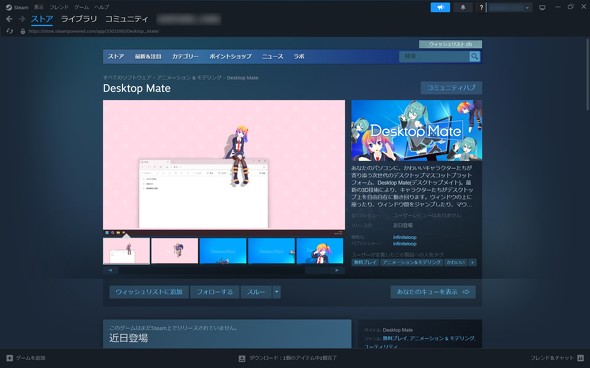
Task: Open publisher infiniteloop link
Action: click(404, 244)
